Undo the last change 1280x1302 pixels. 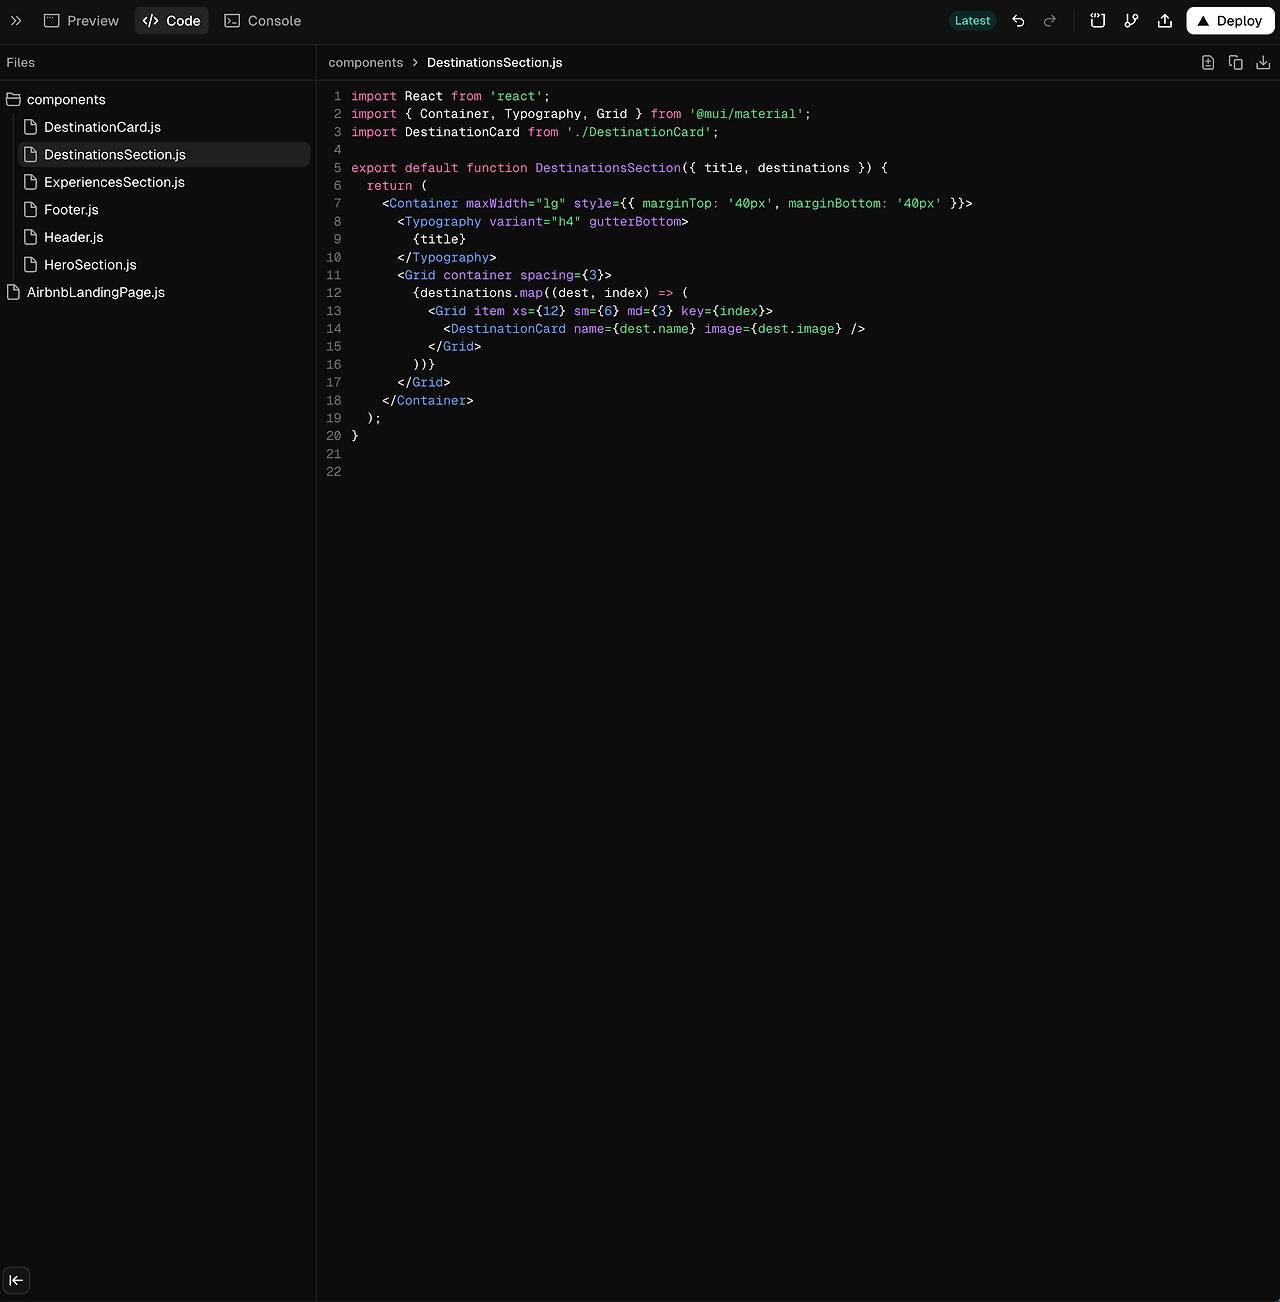(x=1018, y=20)
